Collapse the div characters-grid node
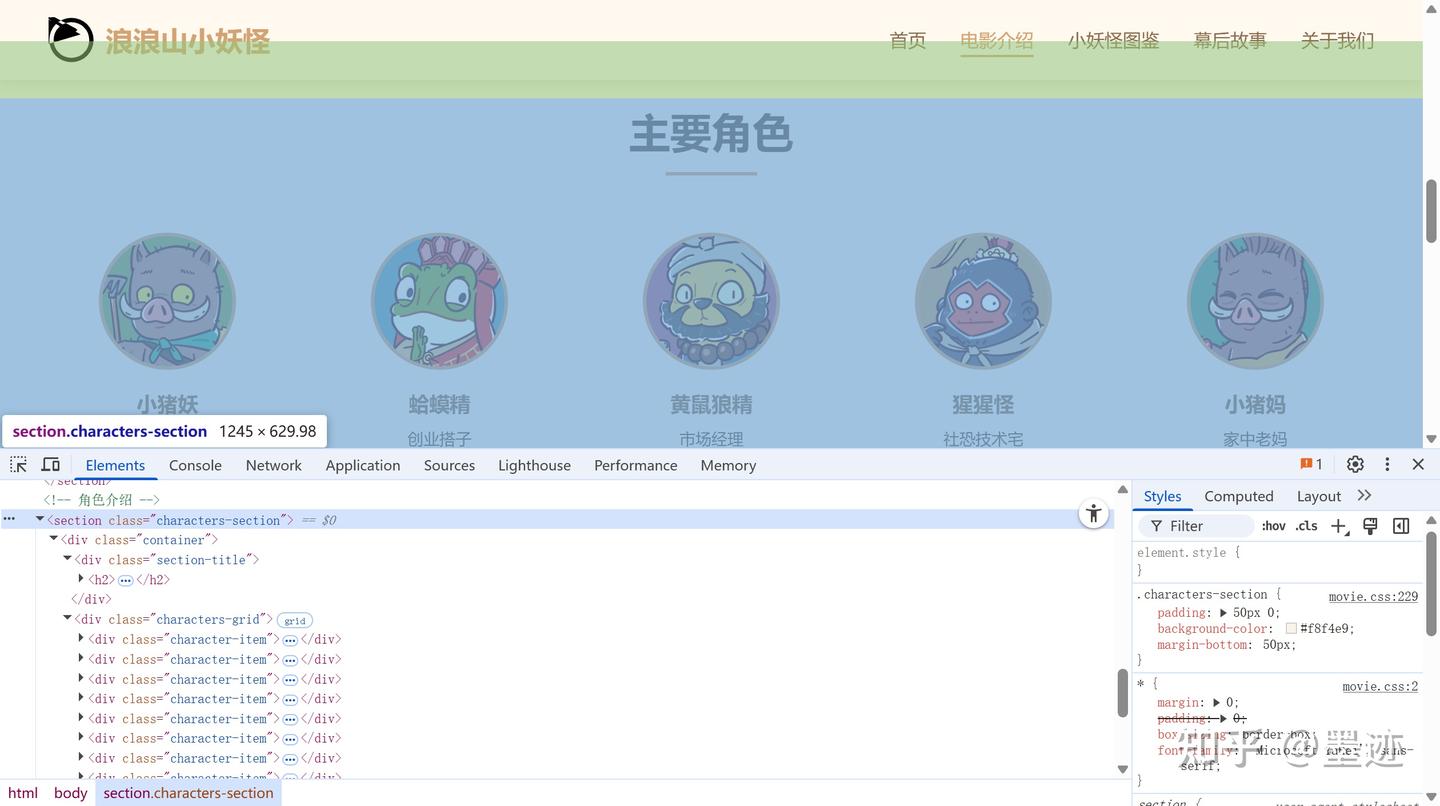1440x806 pixels. 67,619
